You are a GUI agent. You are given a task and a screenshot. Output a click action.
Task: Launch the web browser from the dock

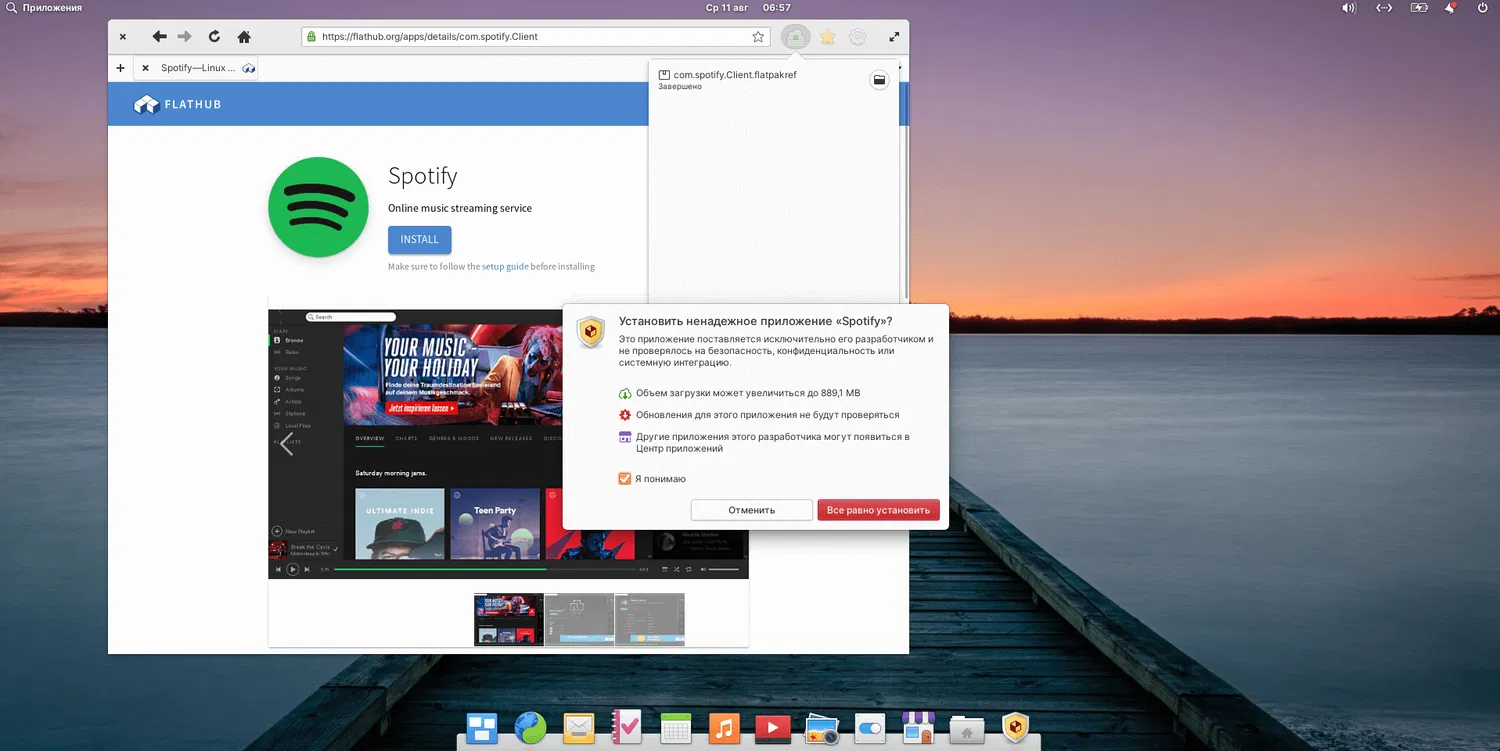(x=531, y=728)
